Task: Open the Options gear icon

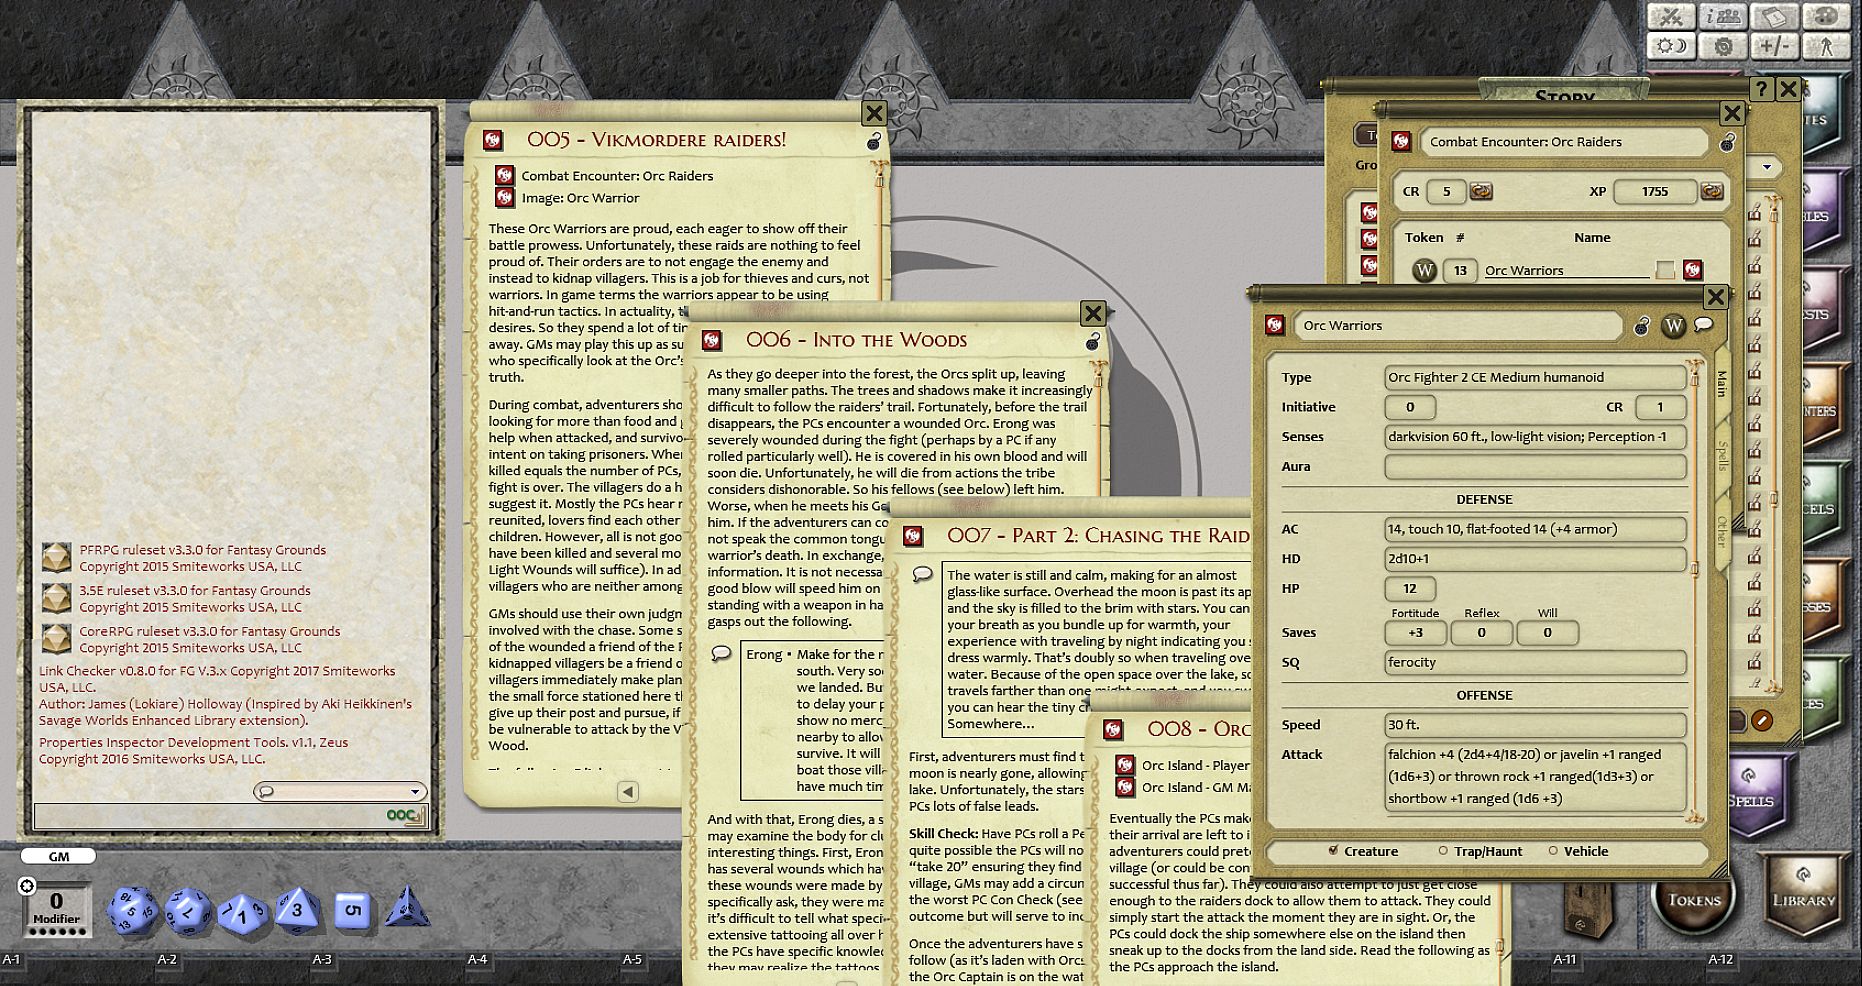Action: pyautogui.click(x=1723, y=46)
